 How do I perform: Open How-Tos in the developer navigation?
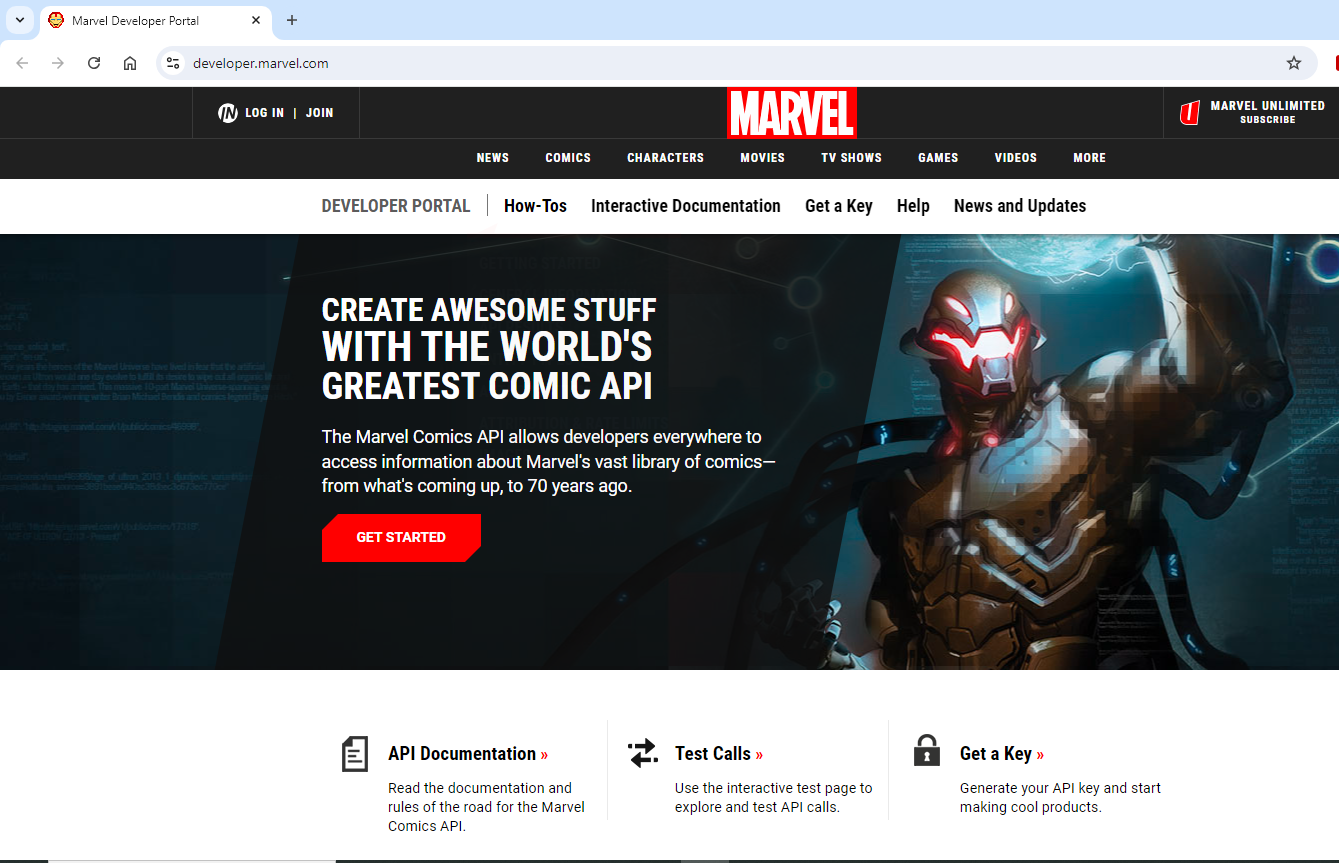(x=535, y=206)
